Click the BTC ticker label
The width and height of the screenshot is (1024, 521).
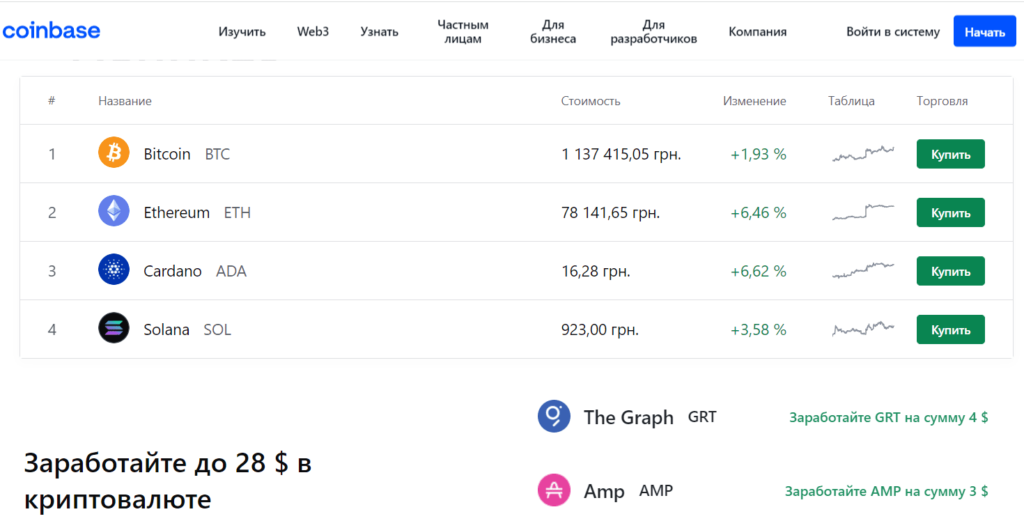pyautogui.click(x=217, y=155)
